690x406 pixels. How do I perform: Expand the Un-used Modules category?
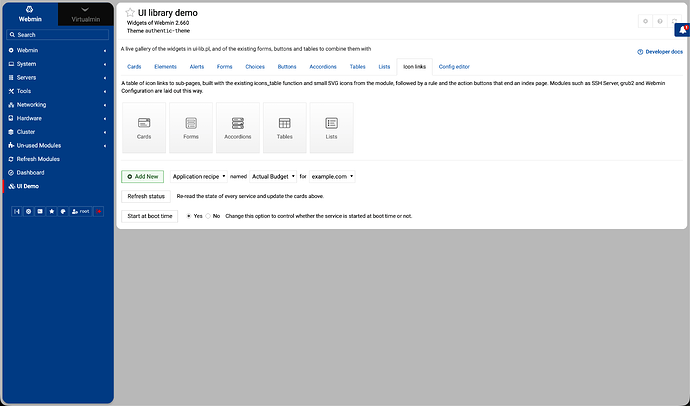coord(58,146)
